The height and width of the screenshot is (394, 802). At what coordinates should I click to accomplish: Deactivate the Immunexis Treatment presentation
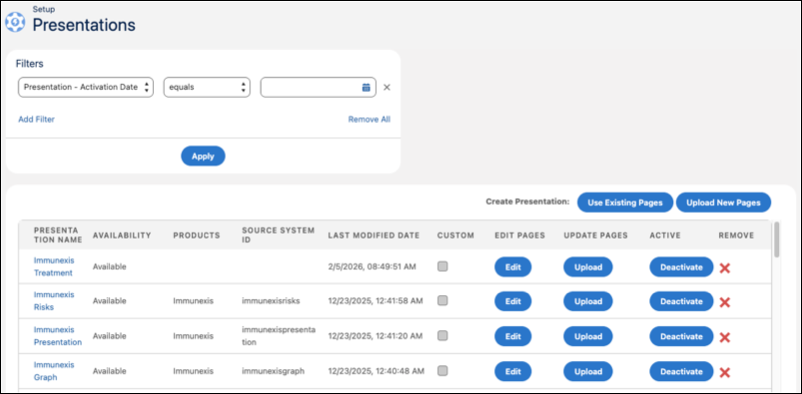681,267
